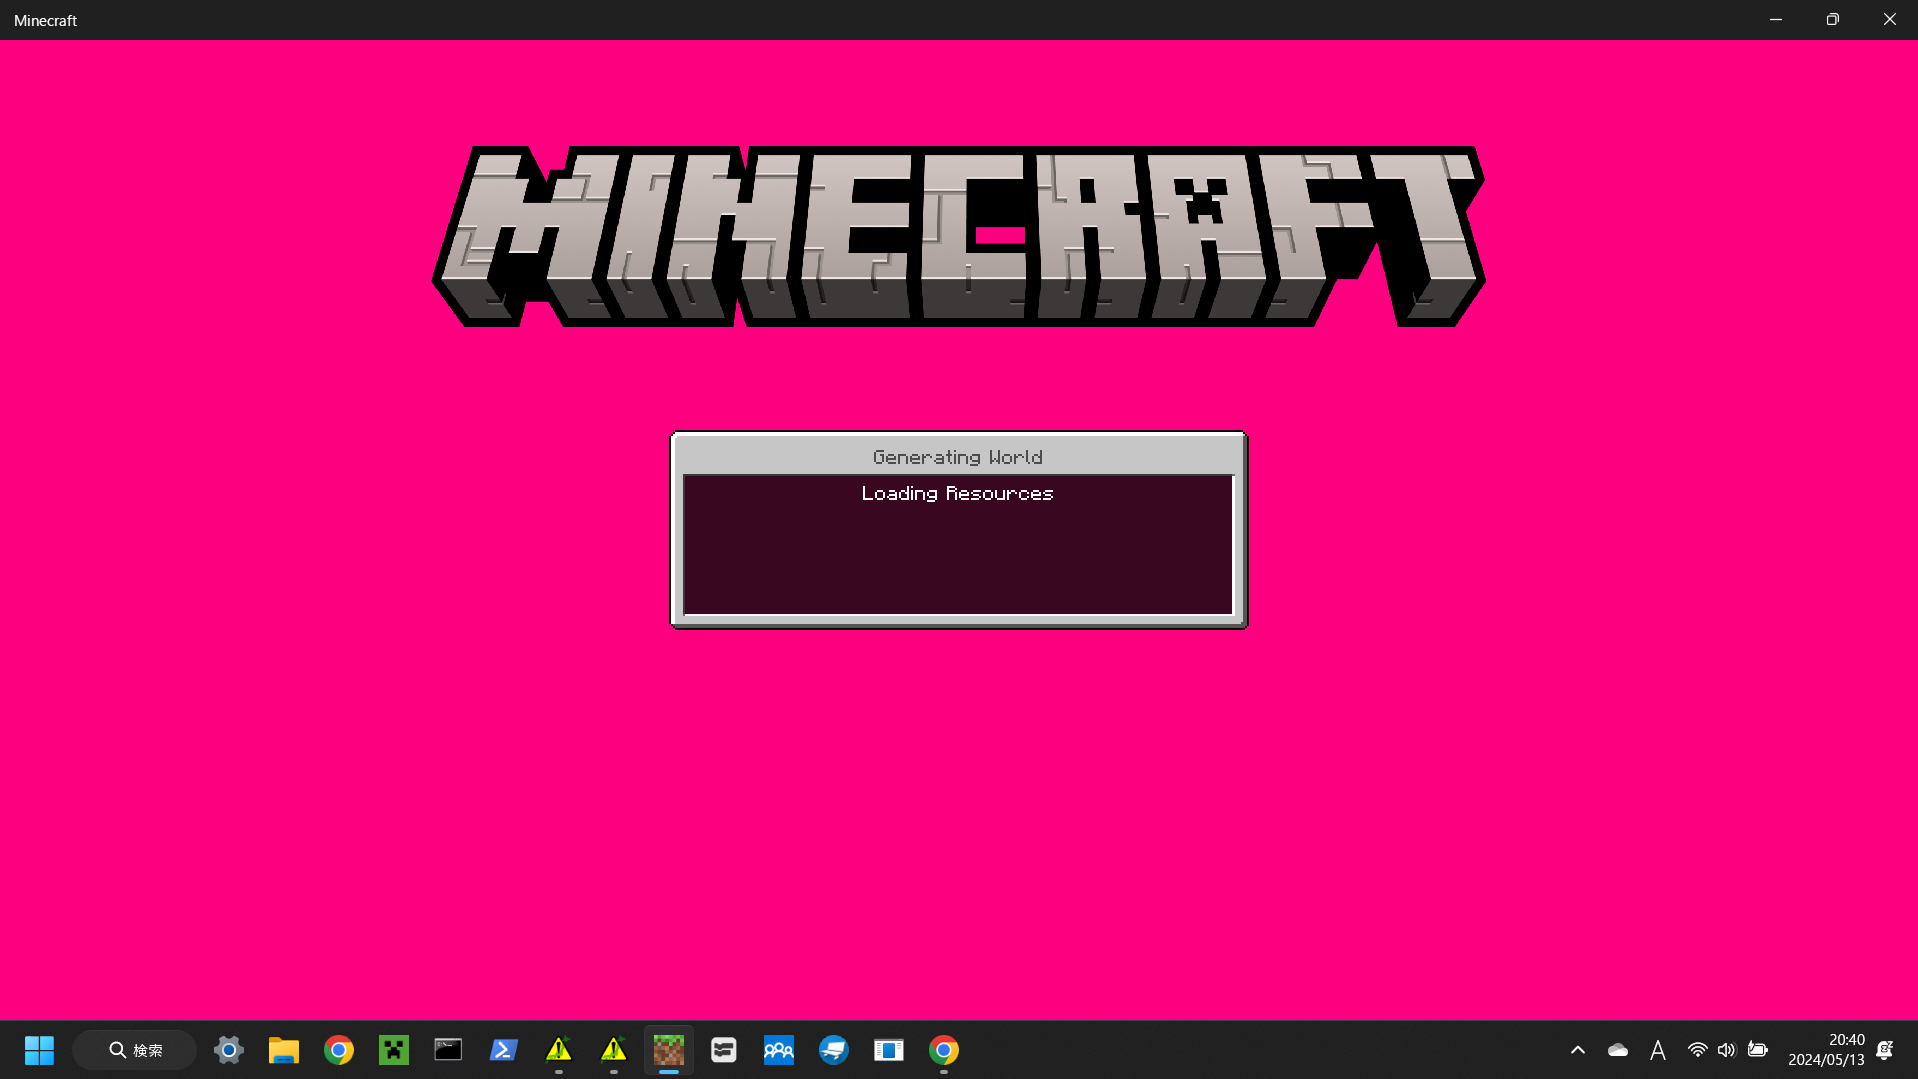Check the battery charging tray icon

1758,1050
